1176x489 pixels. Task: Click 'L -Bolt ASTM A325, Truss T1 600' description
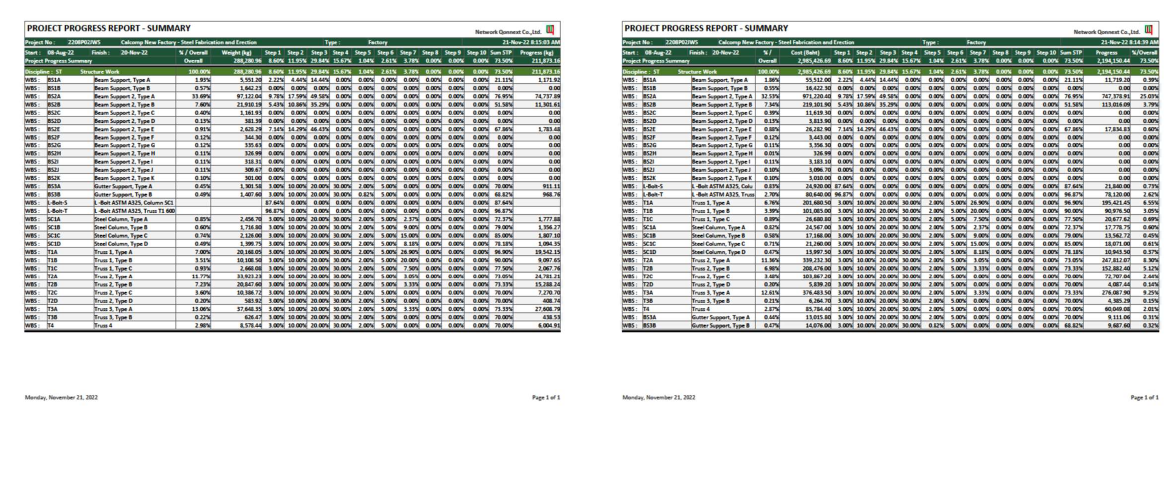pos(135,212)
